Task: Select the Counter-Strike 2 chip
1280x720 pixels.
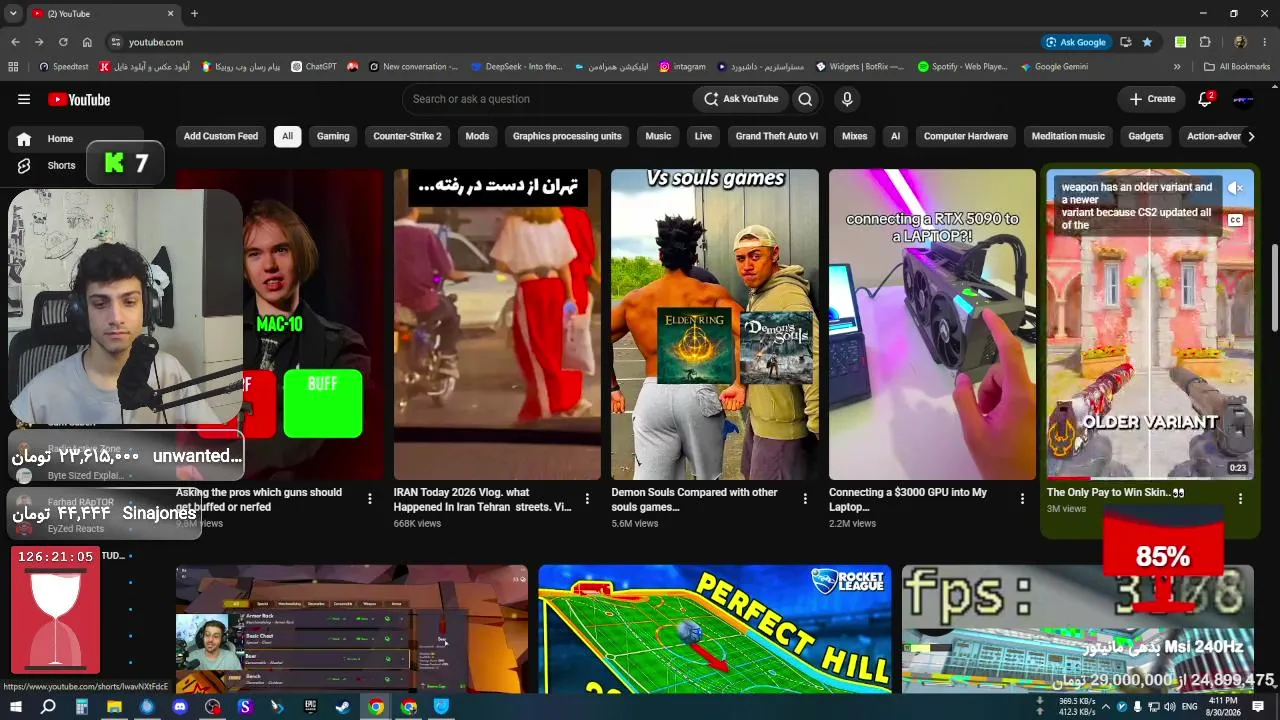Action: pyautogui.click(x=407, y=136)
